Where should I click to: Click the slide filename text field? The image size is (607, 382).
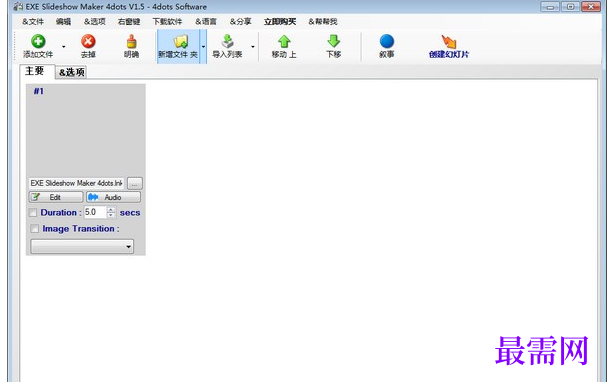click(x=77, y=183)
